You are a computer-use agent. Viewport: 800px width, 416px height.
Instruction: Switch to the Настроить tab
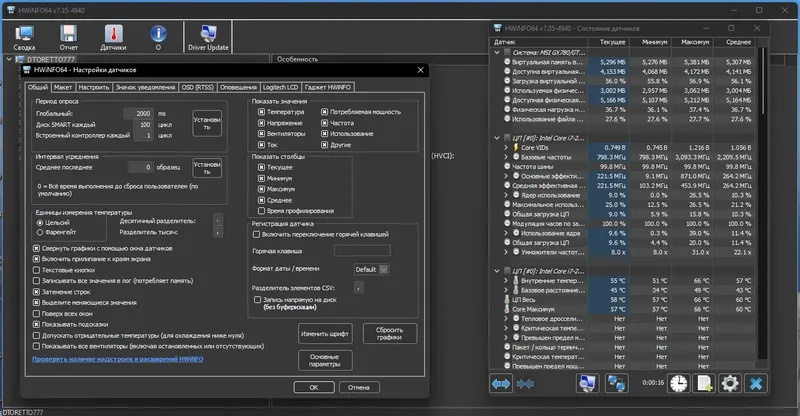coord(94,87)
